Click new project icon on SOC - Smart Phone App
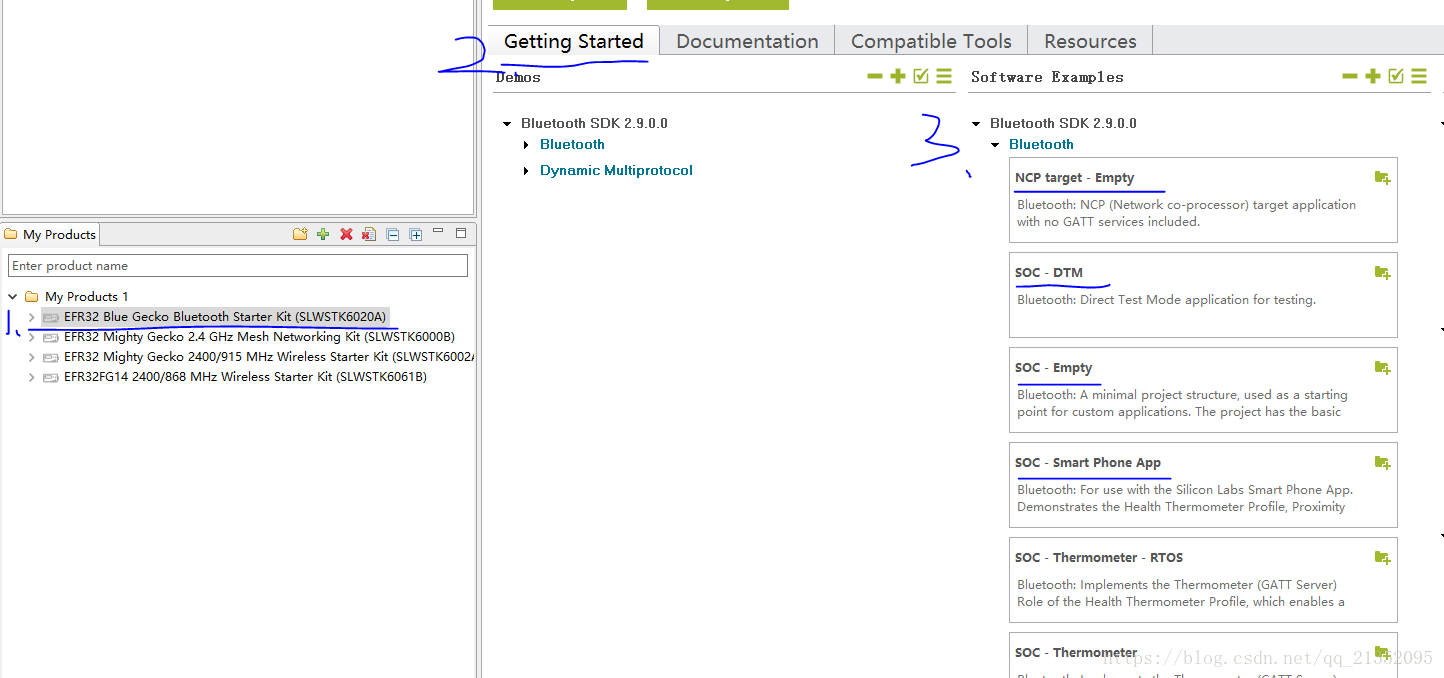 coord(1382,463)
